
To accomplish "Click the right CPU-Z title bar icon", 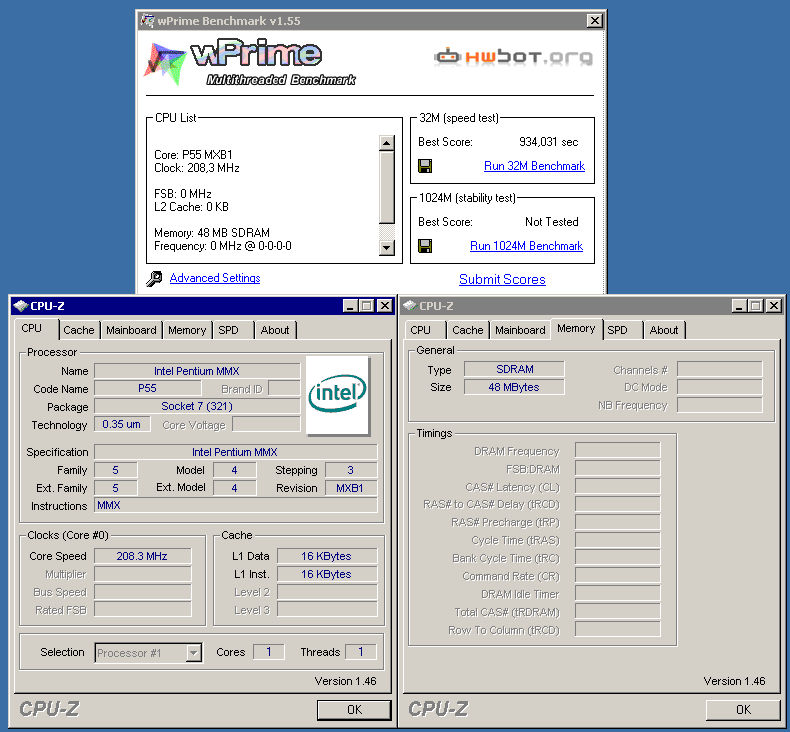I will click(410, 305).
